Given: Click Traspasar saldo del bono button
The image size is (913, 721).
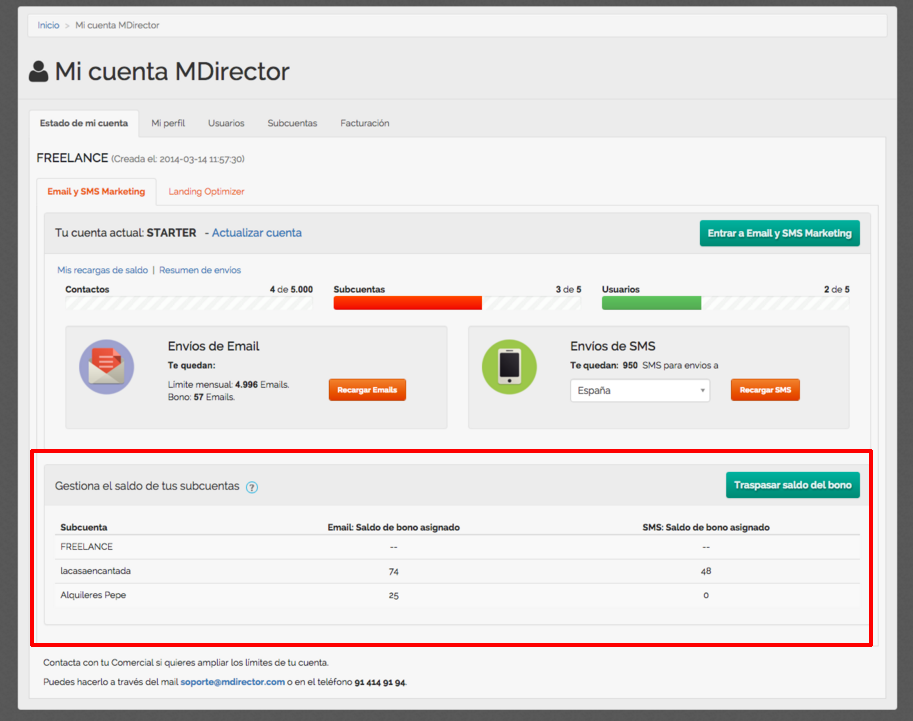Looking at the screenshot, I should point(792,485).
